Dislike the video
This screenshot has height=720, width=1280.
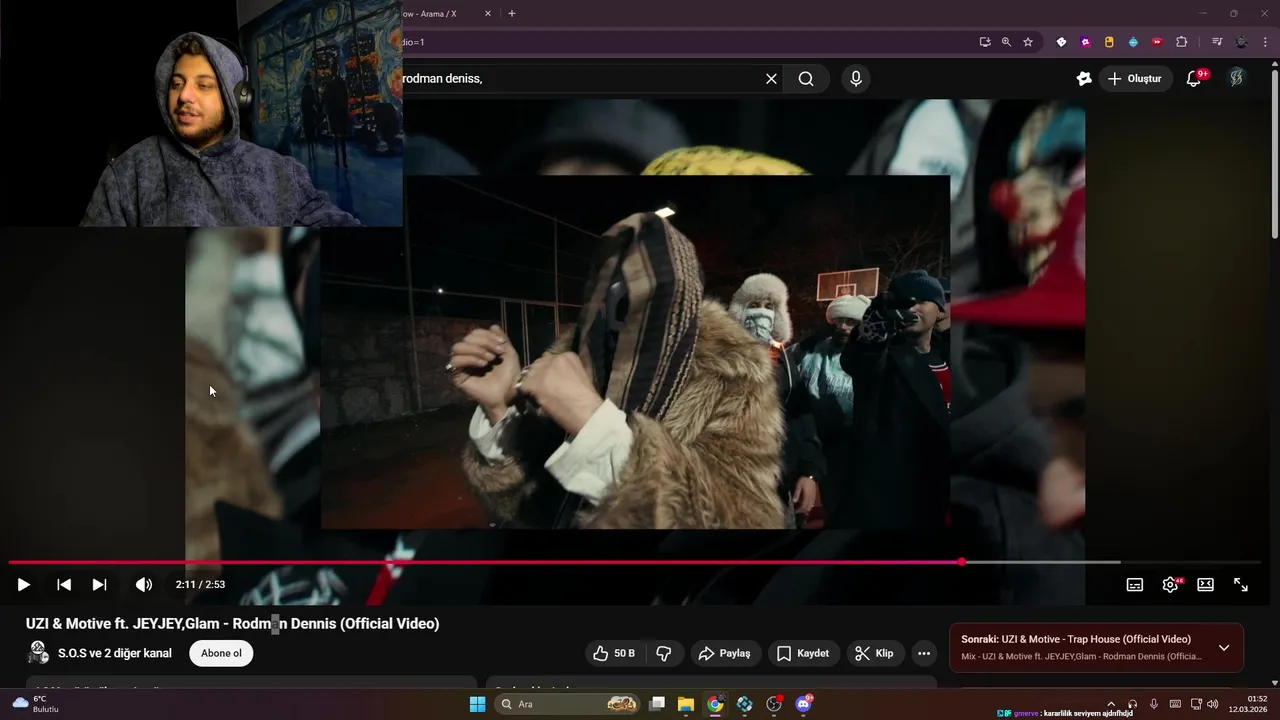[x=664, y=653]
